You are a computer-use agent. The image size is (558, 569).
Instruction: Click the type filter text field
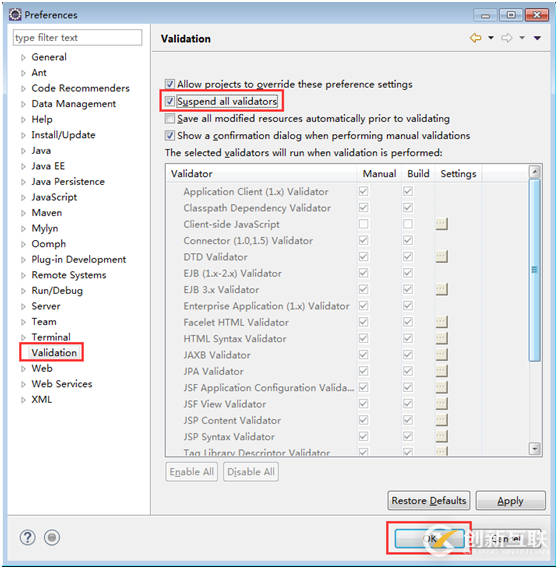click(77, 38)
